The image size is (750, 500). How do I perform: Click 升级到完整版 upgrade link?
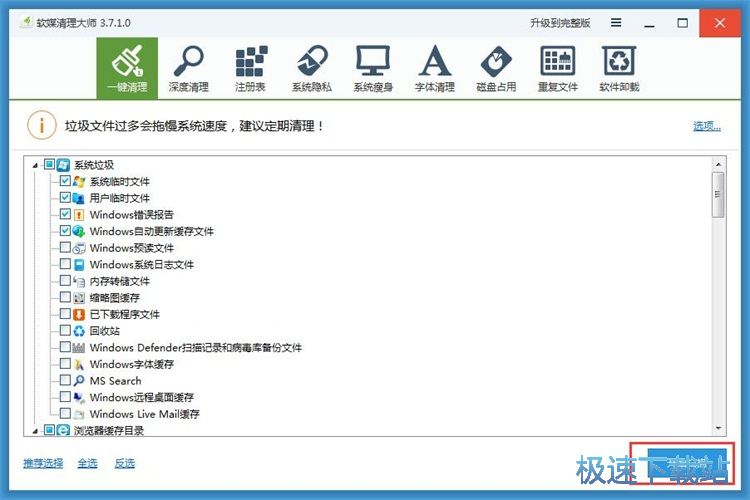point(560,23)
